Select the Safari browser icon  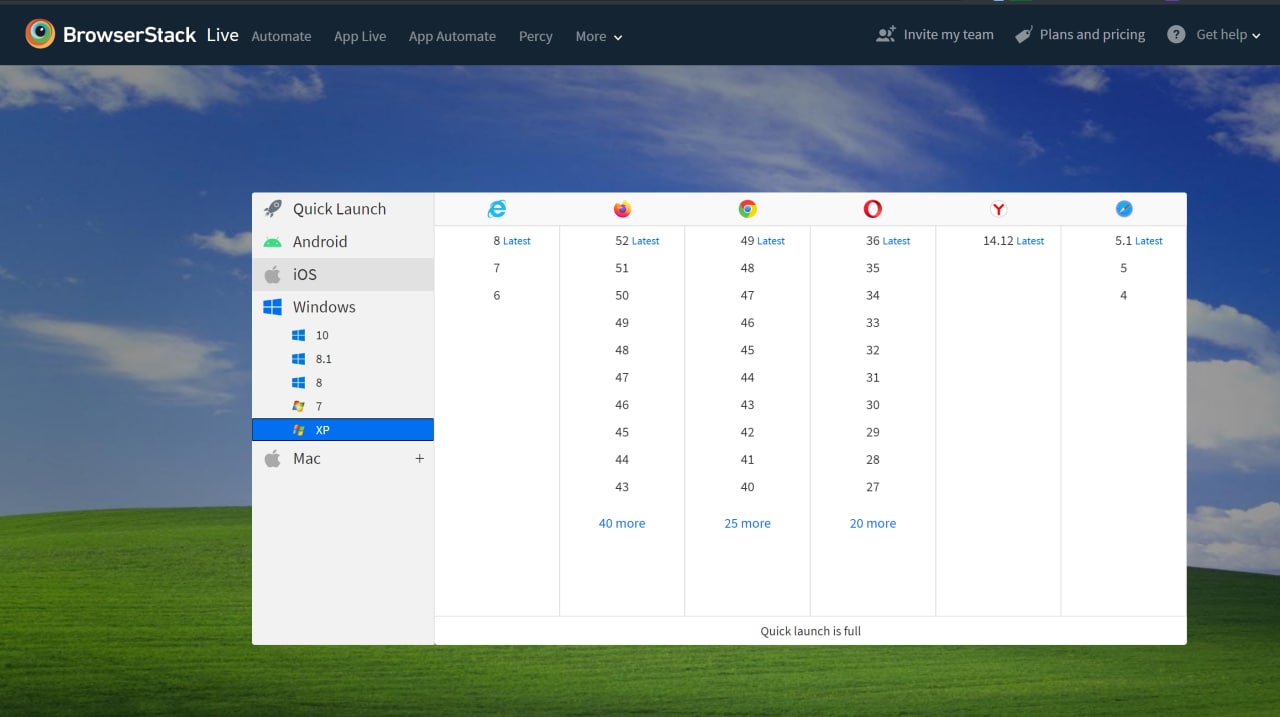tap(1124, 209)
